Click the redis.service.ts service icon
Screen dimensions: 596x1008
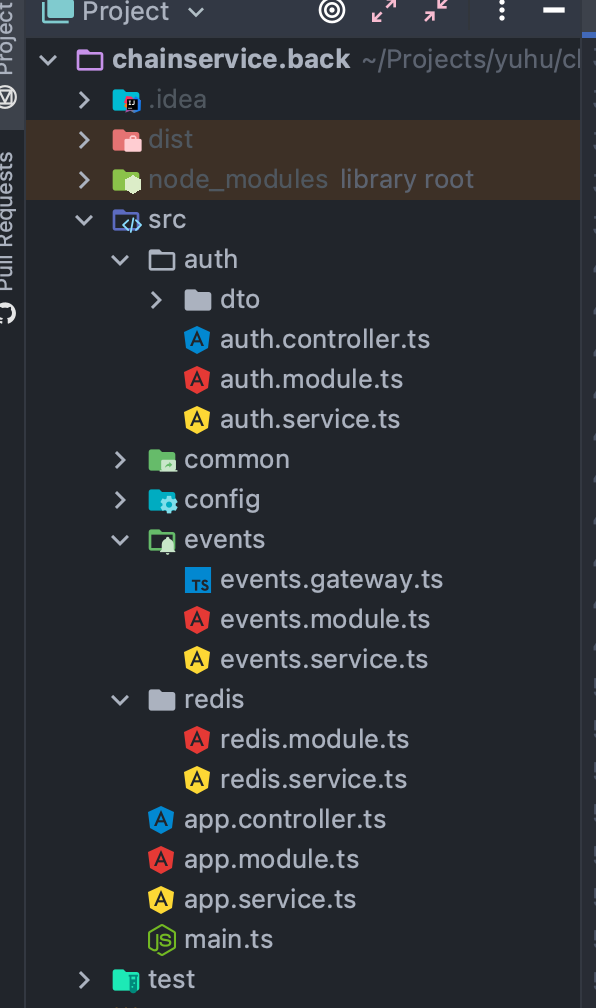point(197,779)
